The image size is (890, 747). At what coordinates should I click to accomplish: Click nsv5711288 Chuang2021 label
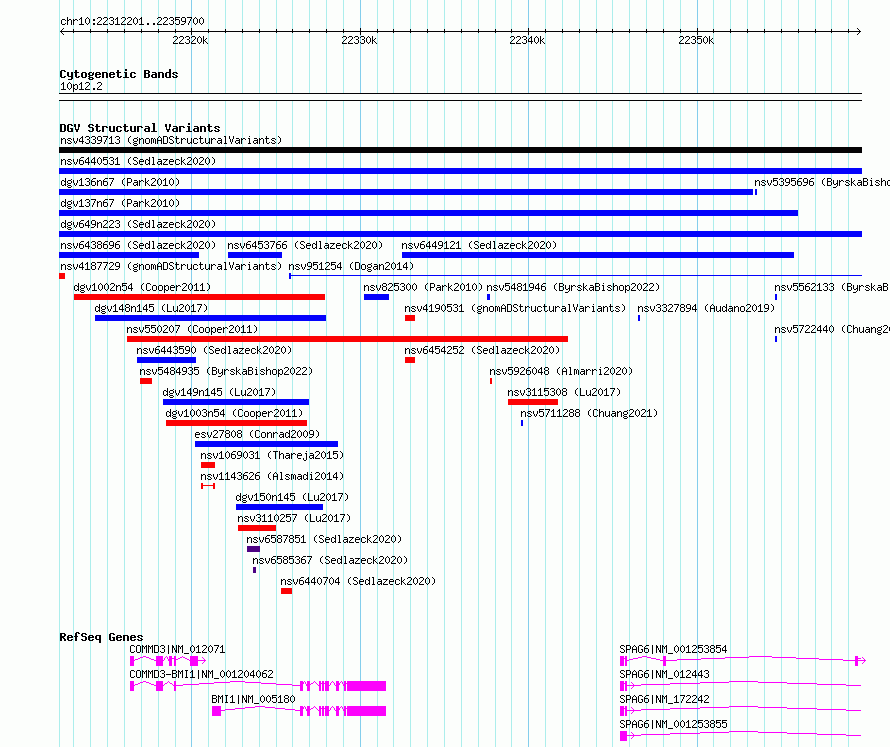(589, 413)
